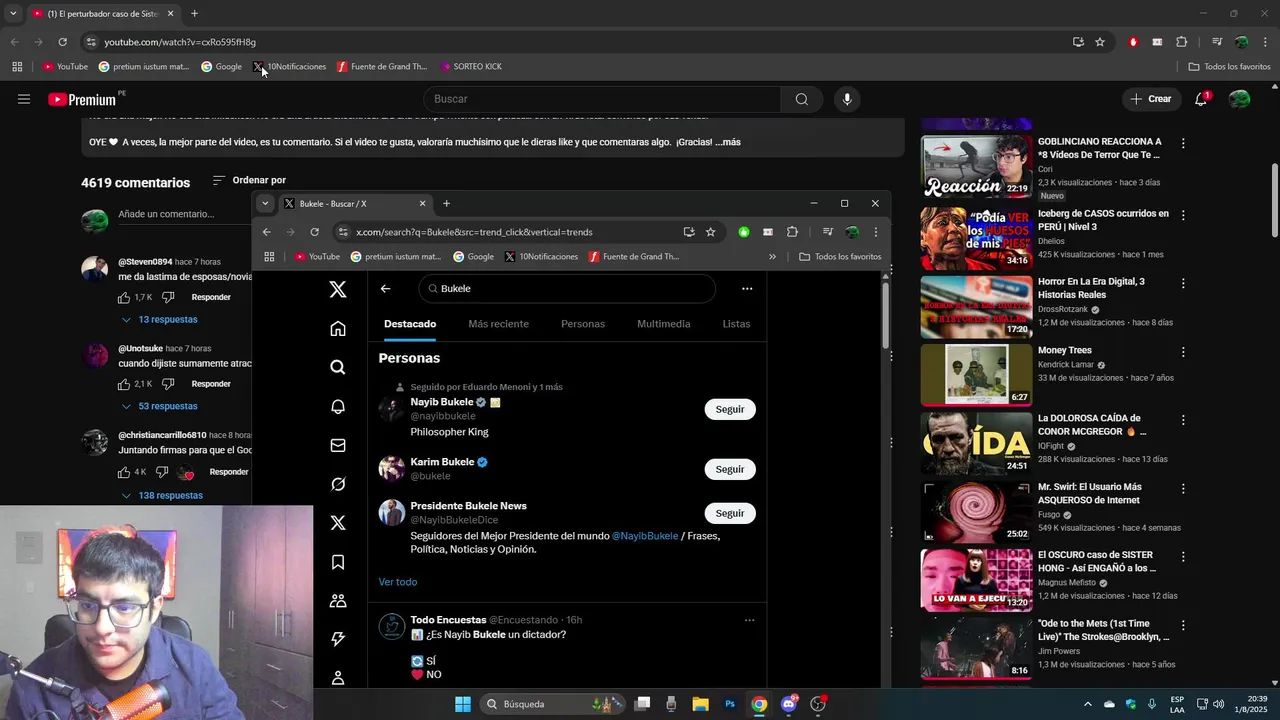Open Bookmarks icon in X sidebar
1280x720 pixels.
338,562
